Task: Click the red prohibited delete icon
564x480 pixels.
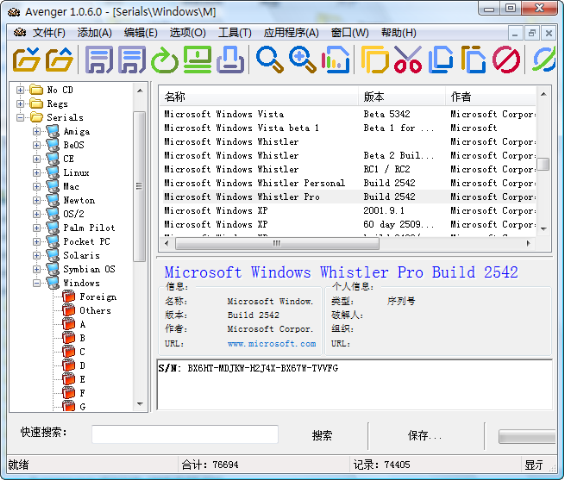Action: click(x=506, y=59)
